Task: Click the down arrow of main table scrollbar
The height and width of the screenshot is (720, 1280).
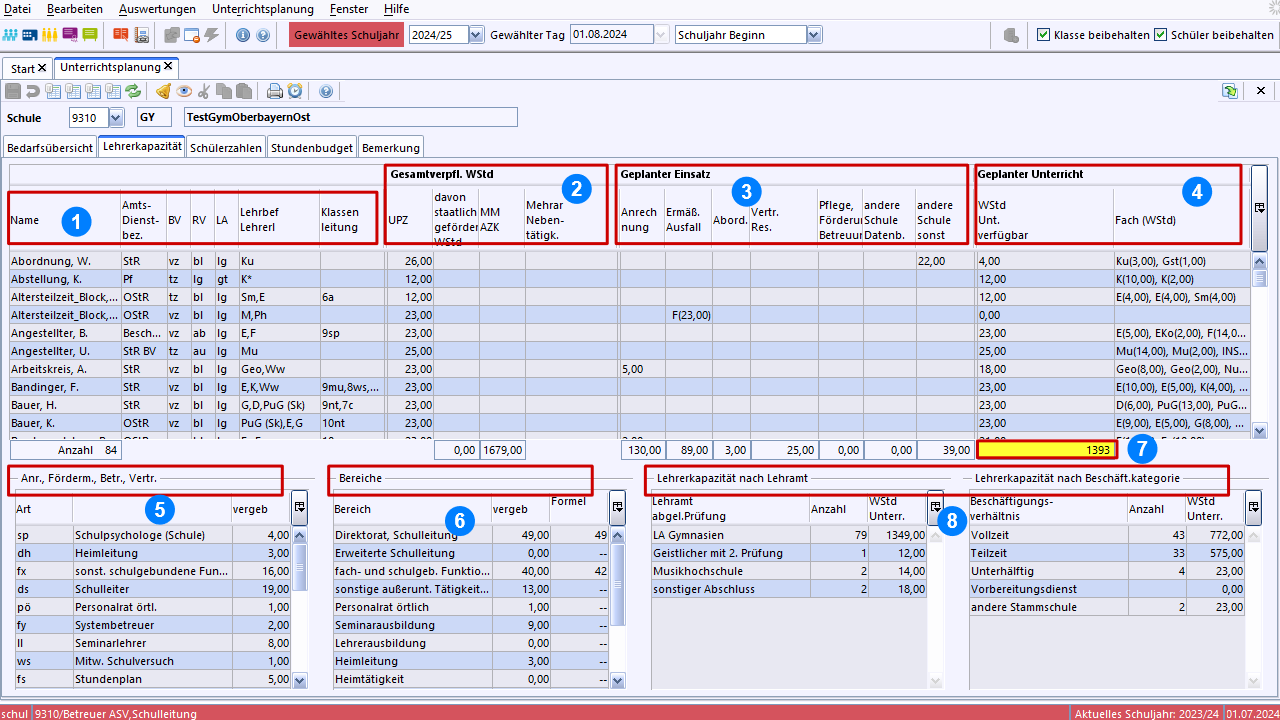Action: (1260, 430)
